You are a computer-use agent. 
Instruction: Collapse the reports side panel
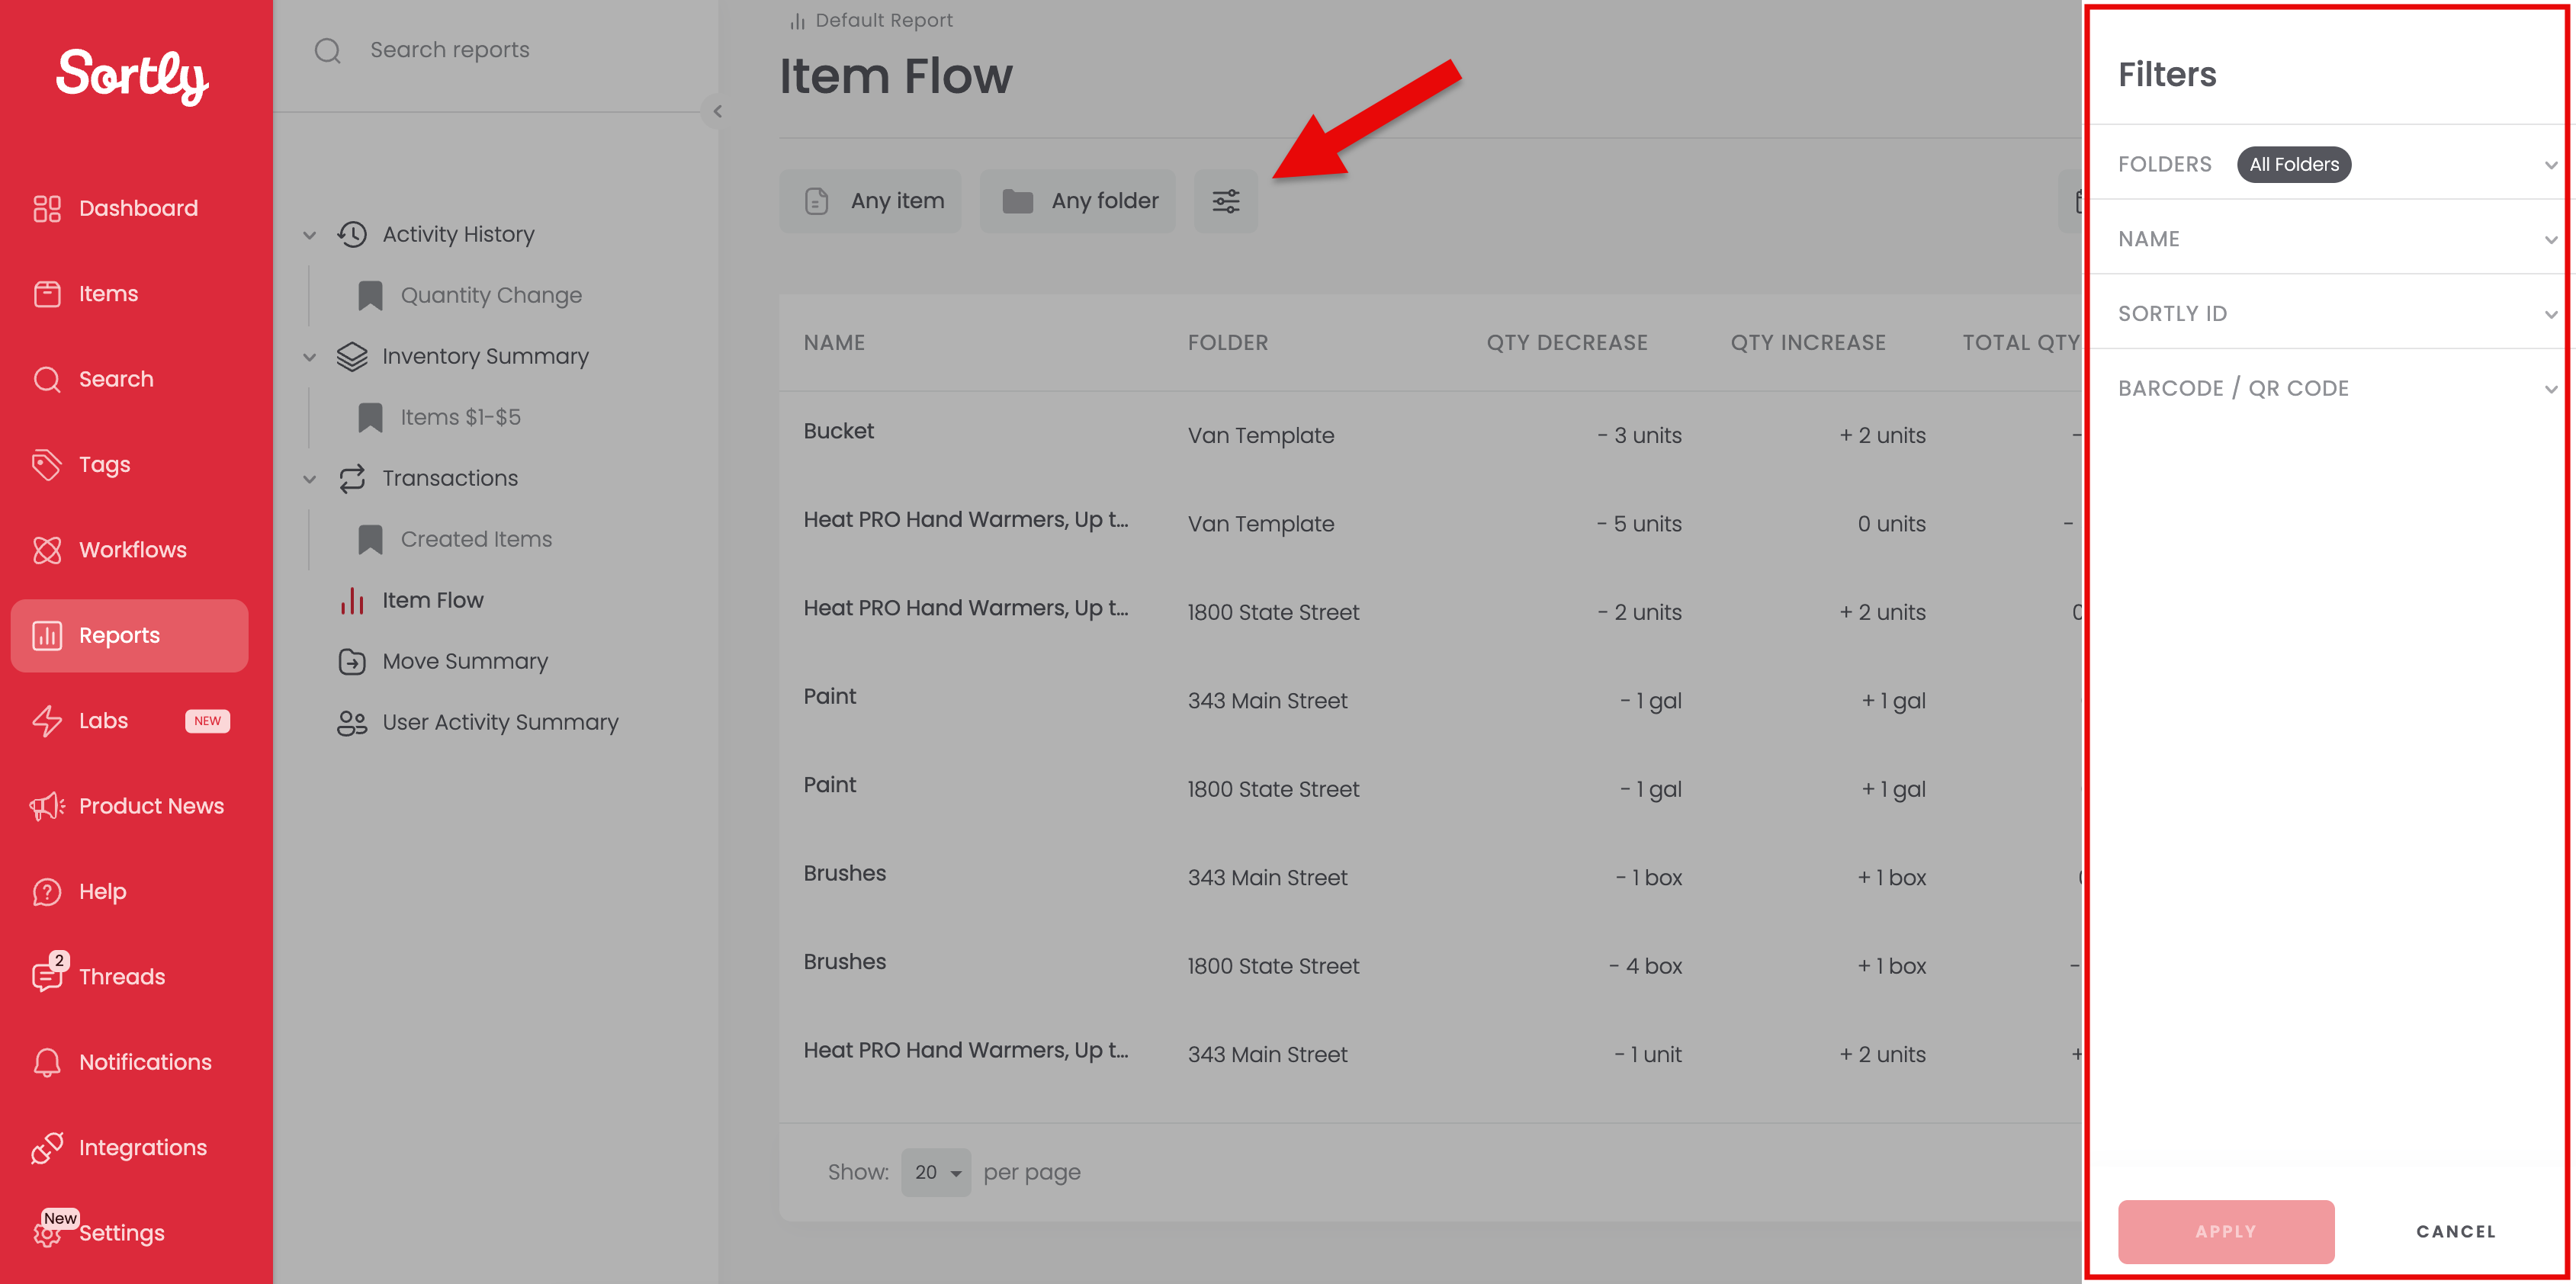(717, 111)
